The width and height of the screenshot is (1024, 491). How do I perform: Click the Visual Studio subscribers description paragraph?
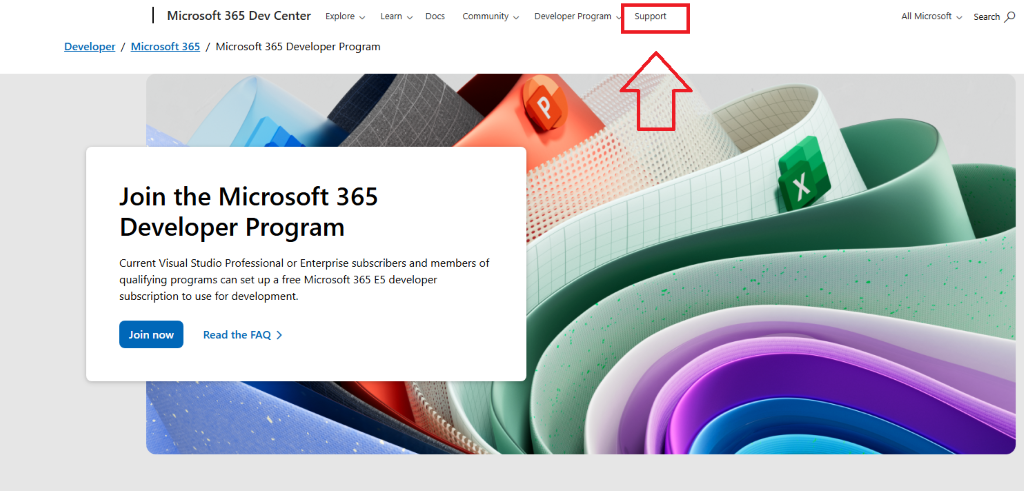tap(304, 279)
